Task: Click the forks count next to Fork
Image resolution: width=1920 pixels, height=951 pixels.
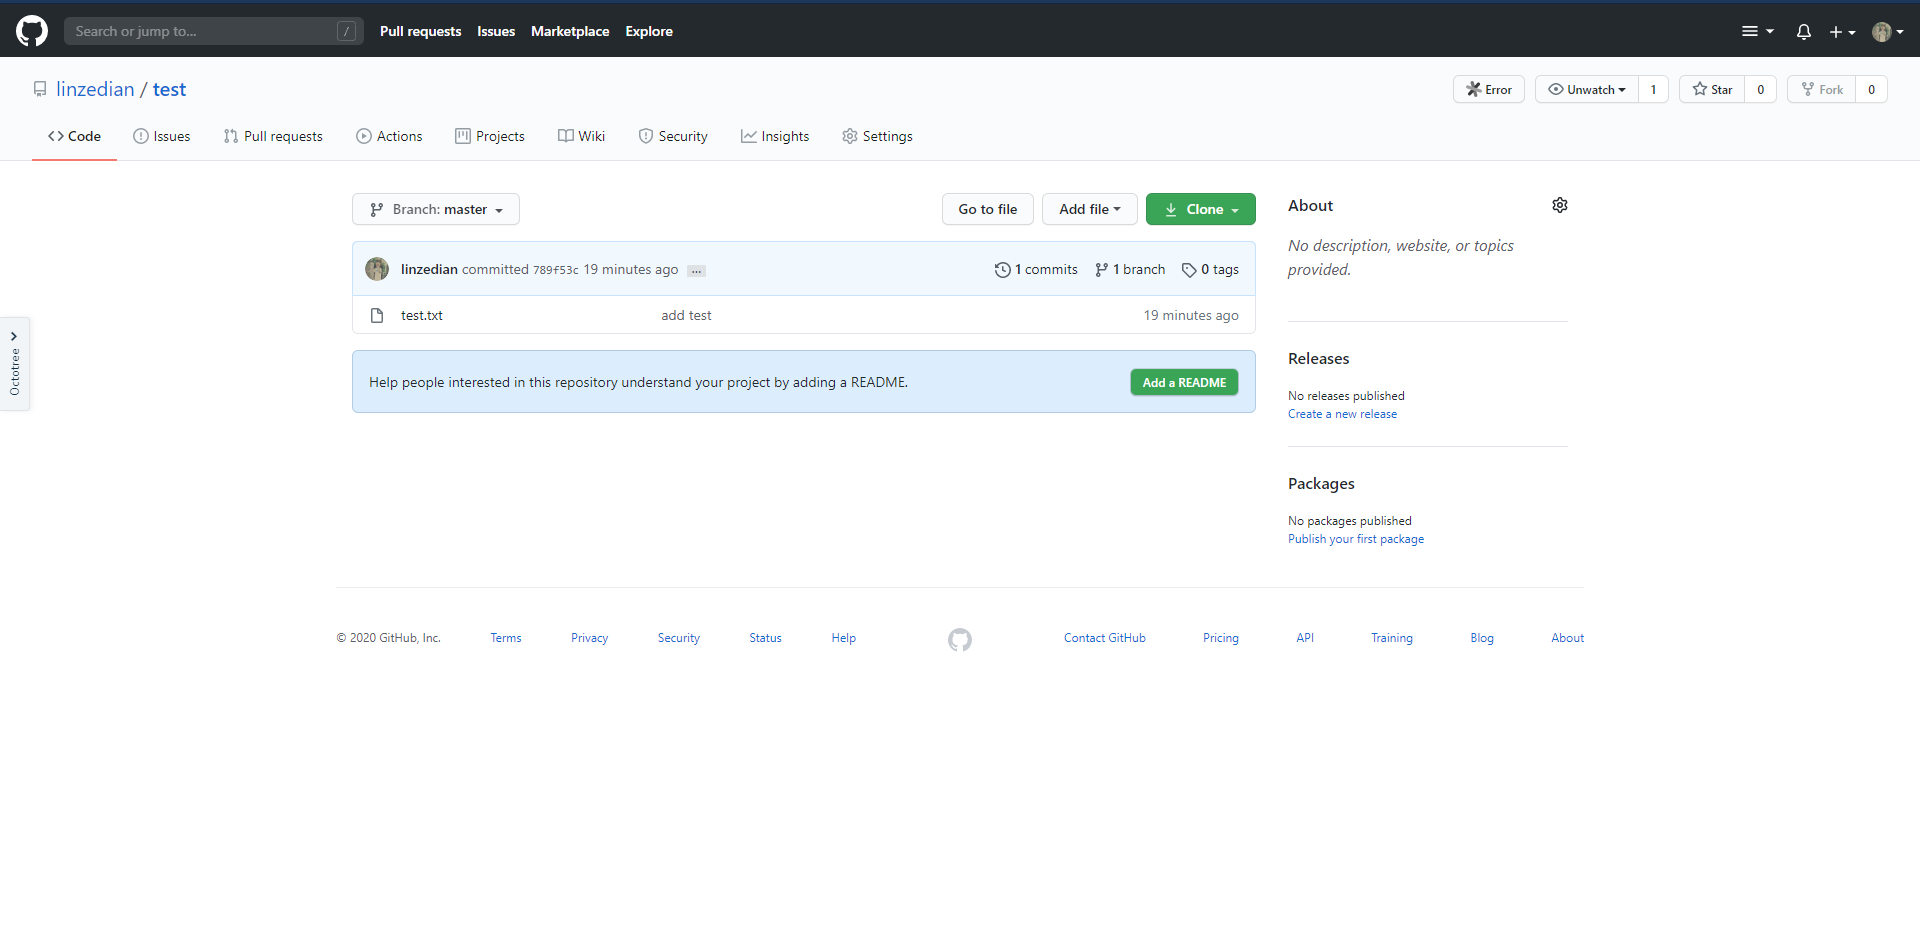Action: coord(1872,89)
